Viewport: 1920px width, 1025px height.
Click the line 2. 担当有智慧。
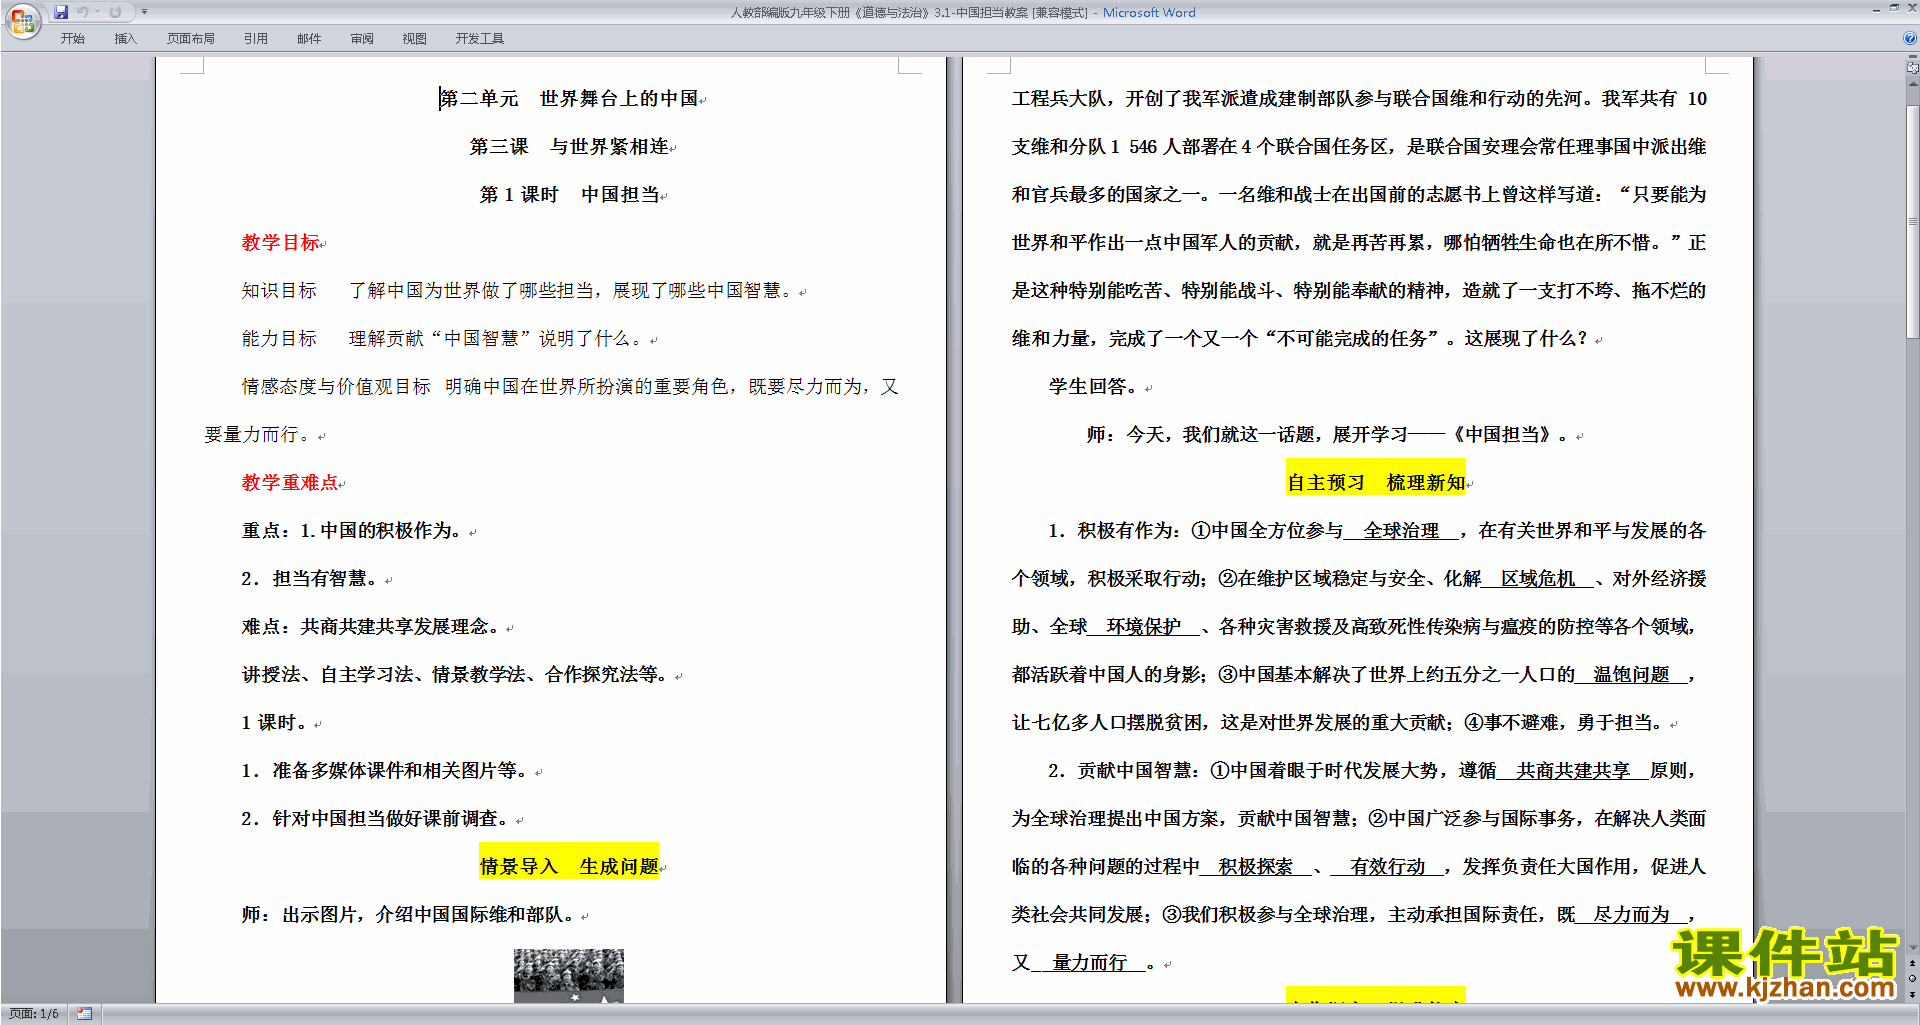[x=312, y=579]
